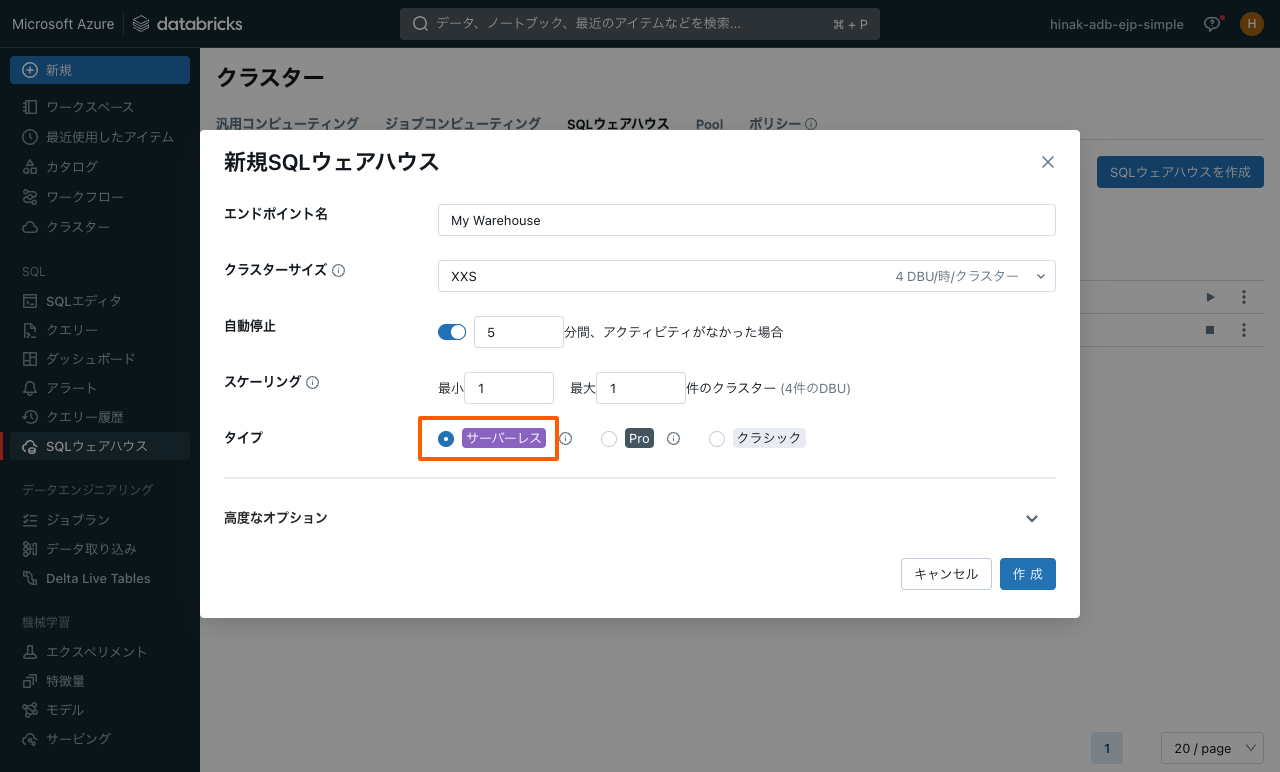
Task: Open the 20 / page dropdown
Action: [1213, 748]
